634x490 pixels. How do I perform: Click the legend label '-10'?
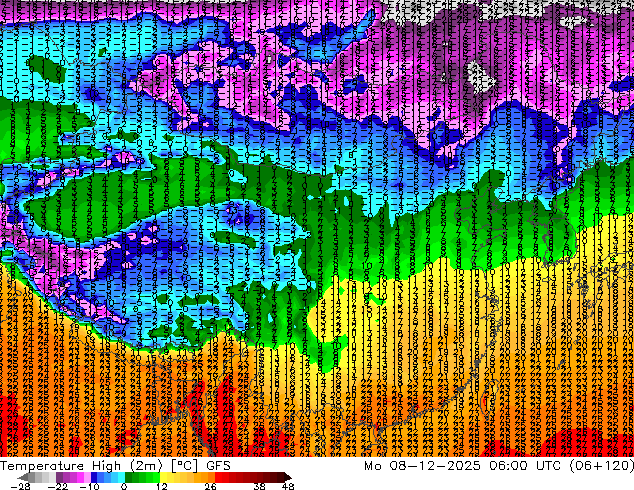(x=89, y=486)
